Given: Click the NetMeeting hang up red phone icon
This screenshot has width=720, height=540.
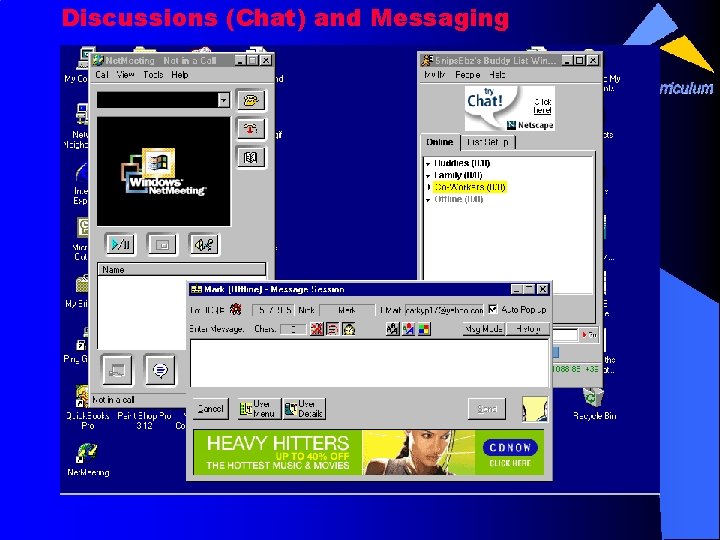Looking at the screenshot, I should pos(251,128).
